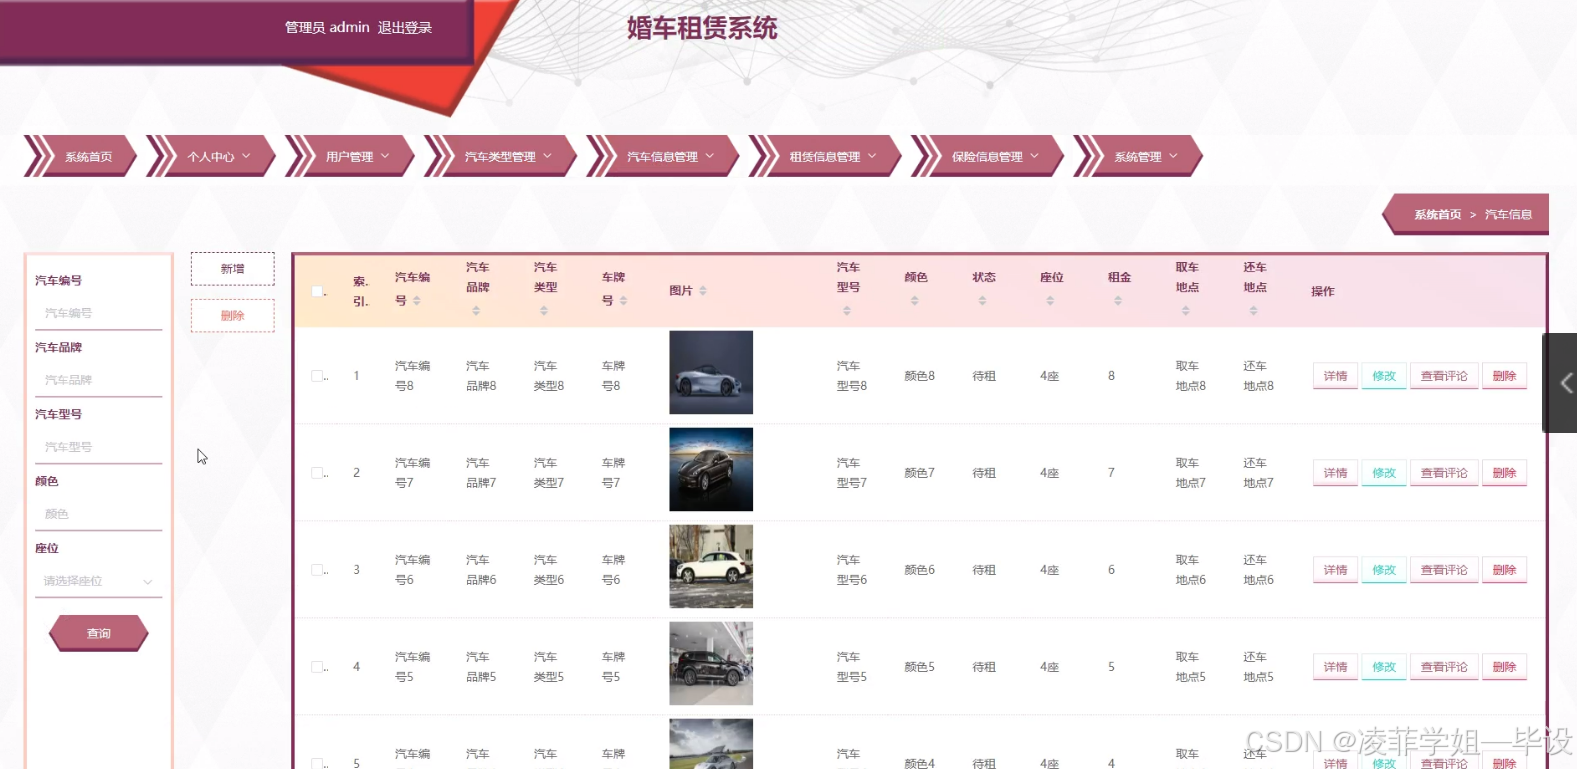Click the 汽车信息 breadcrumb text
1577x769 pixels.
click(1508, 215)
